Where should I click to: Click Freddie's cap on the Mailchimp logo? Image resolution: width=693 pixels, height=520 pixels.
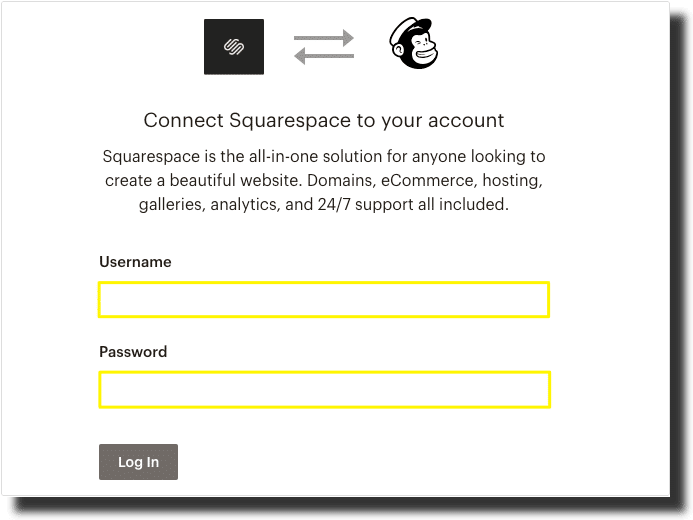click(x=411, y=27)
